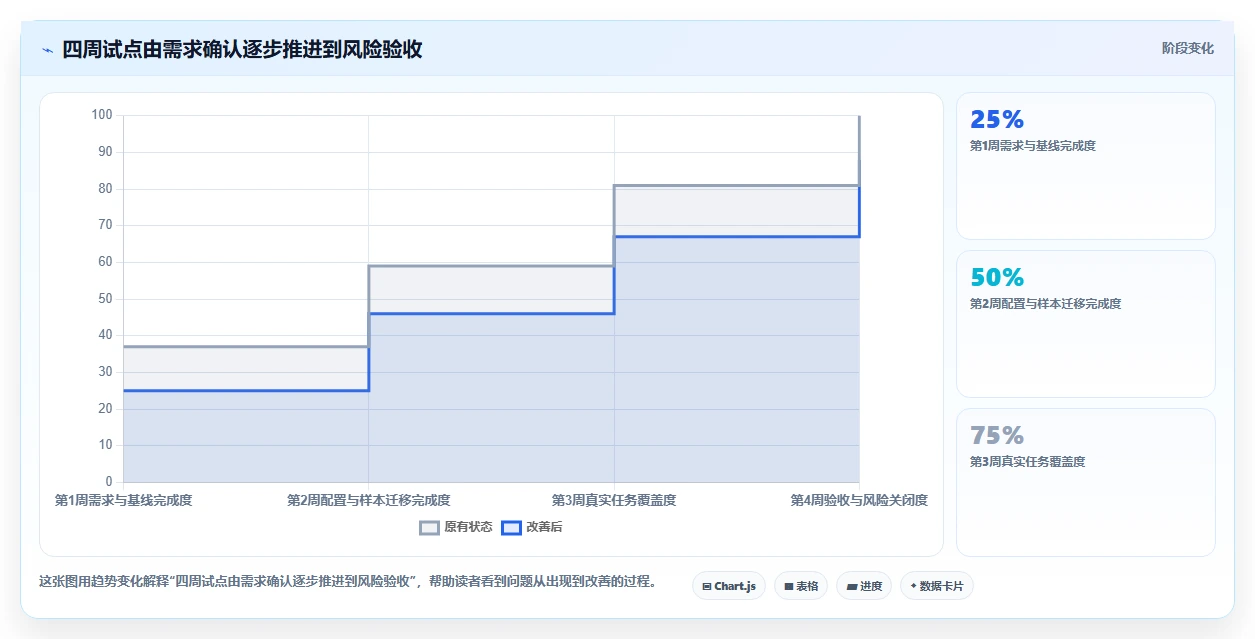
Task: Click the chart title 四周试点由需求确认逐步推进到风险验收
Action: coord(242,50)
